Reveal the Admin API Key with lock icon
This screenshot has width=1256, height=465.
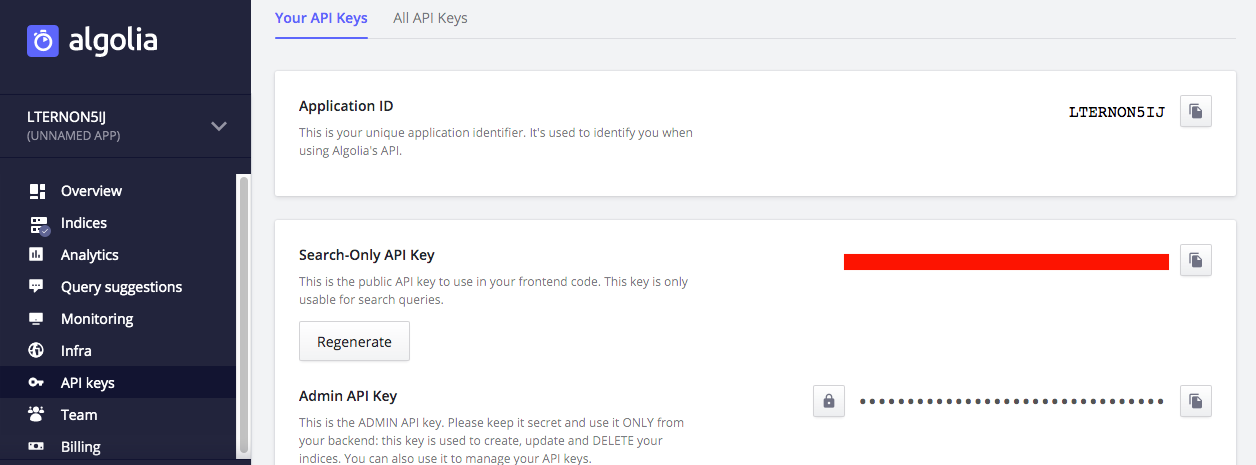829,401
